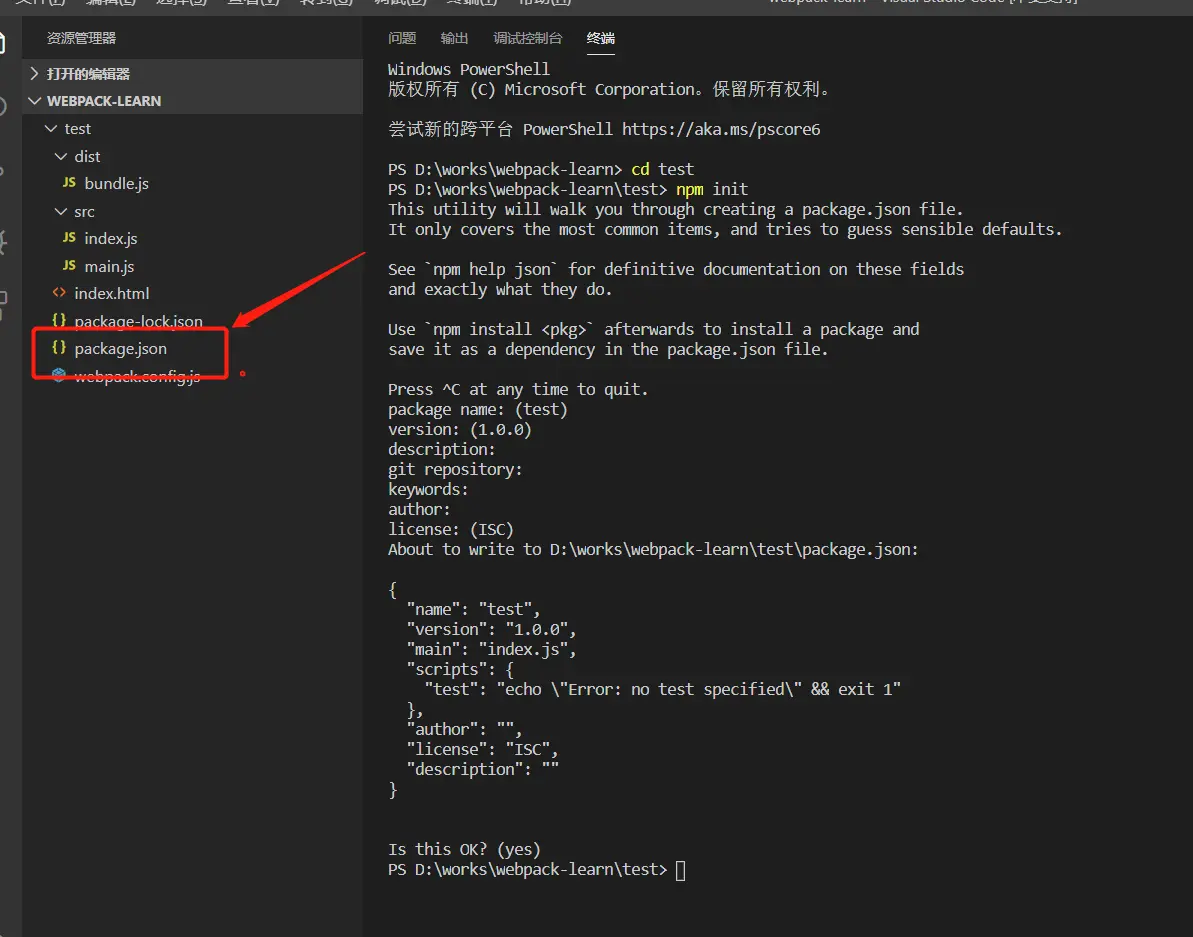Image resolution: width=1193 pixels, height=937 pixels.
Task: Click the webpack icon of webpack.config.js
Action: pos(59,374)
